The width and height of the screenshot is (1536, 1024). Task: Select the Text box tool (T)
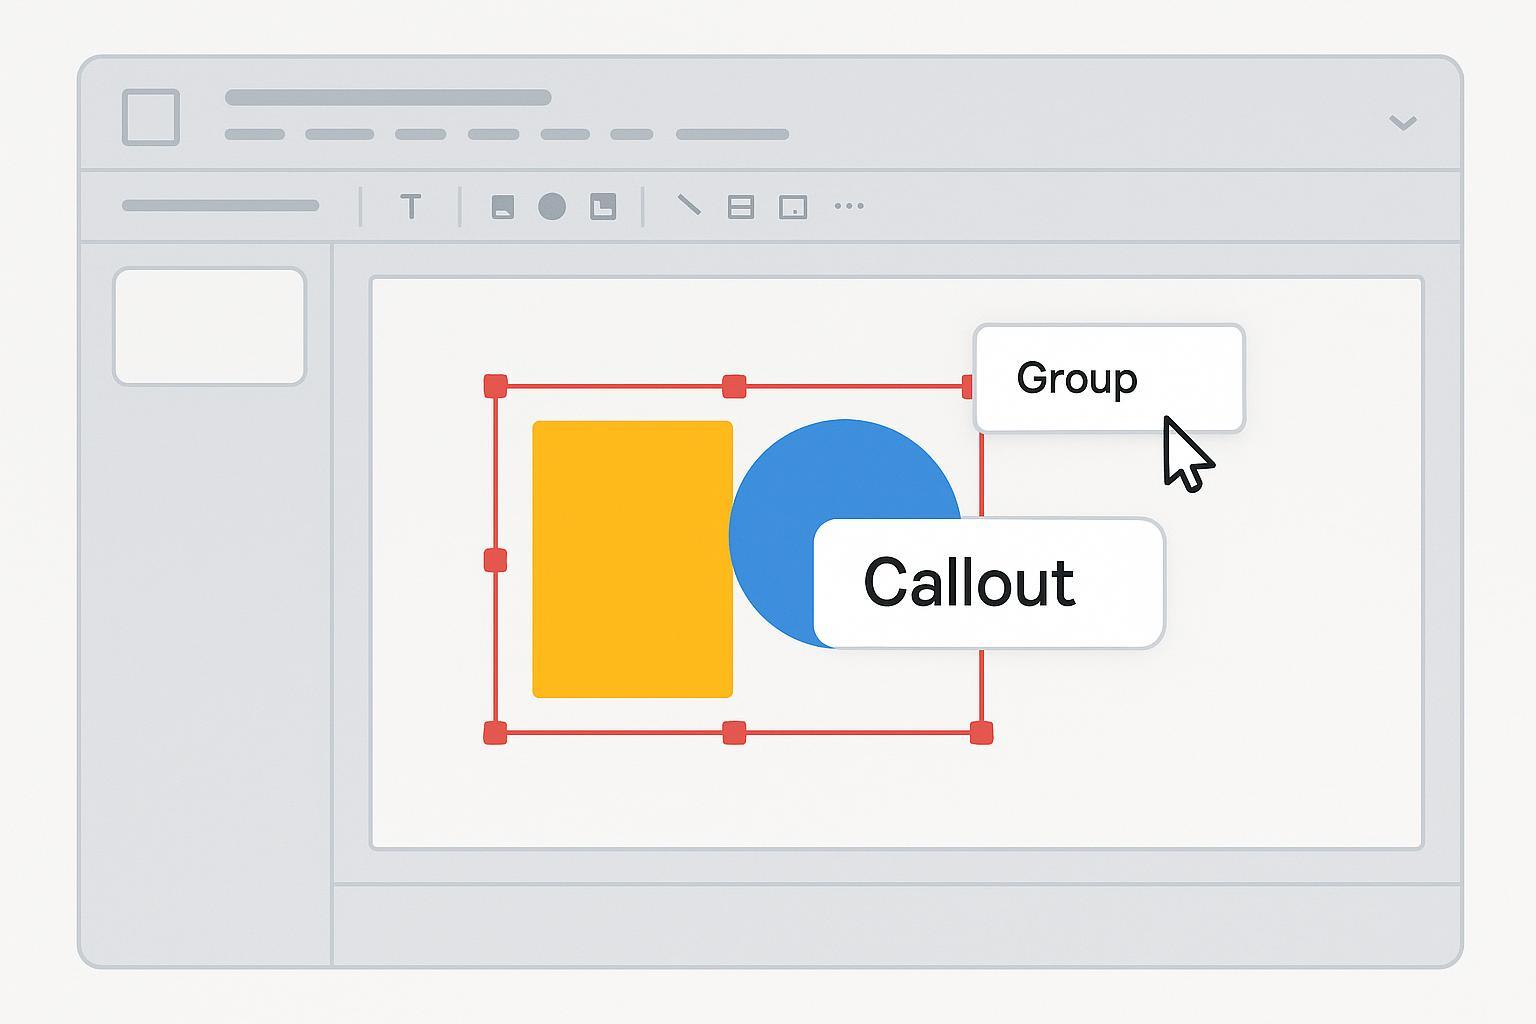click(410, 207)
